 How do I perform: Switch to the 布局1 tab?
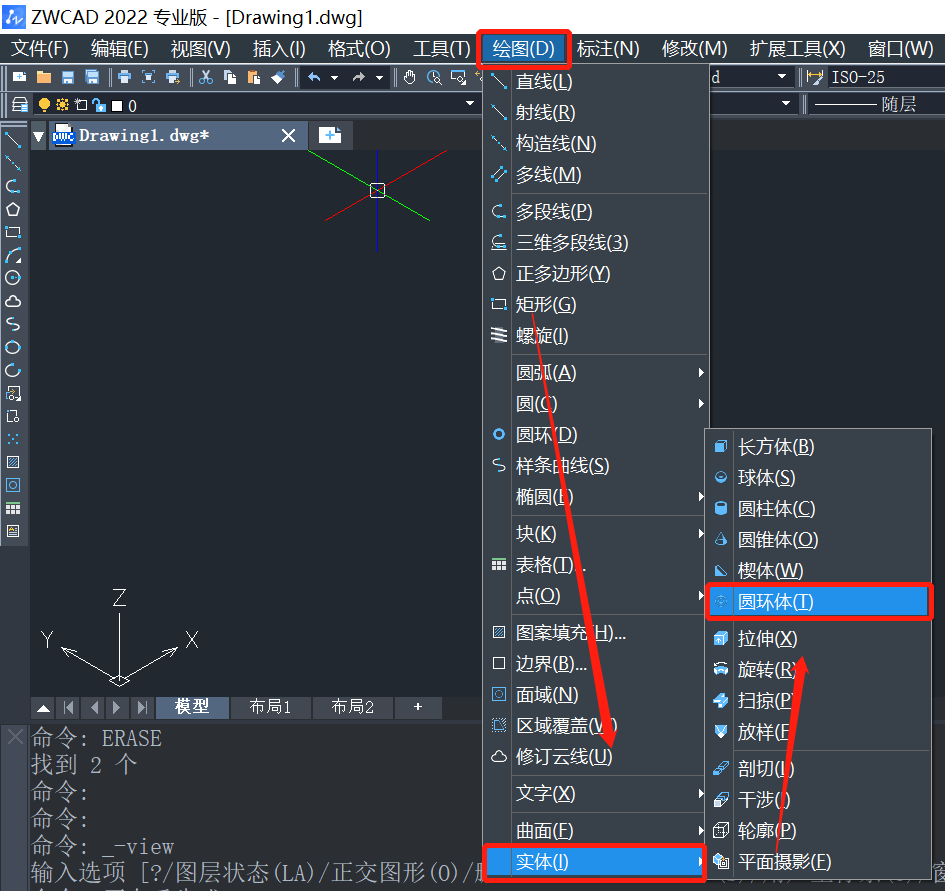pos(271,707)
